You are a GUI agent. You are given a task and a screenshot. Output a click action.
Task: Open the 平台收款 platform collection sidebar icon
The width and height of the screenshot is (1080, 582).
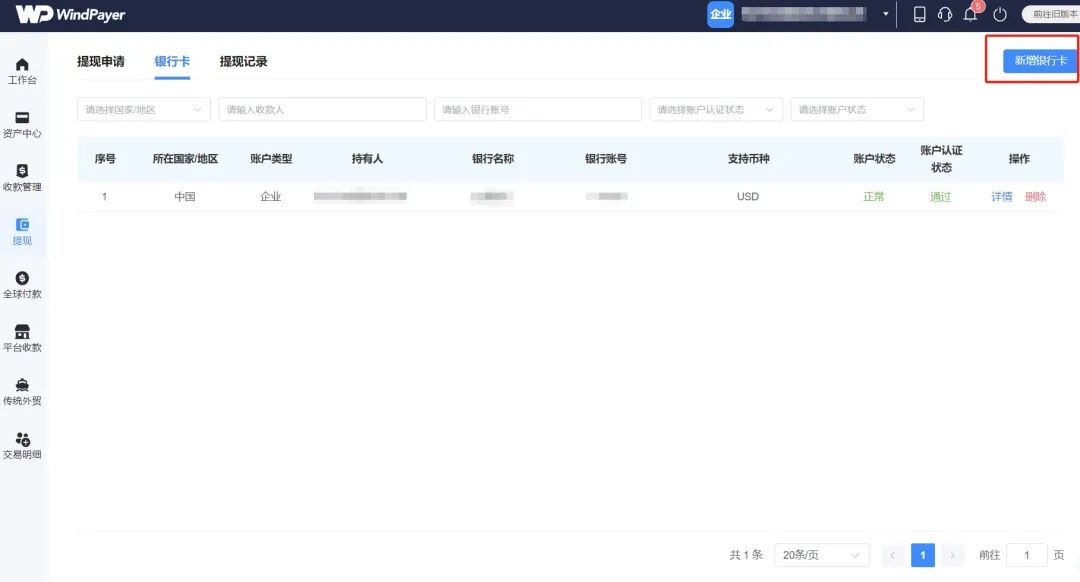click(x=22, y=337)
